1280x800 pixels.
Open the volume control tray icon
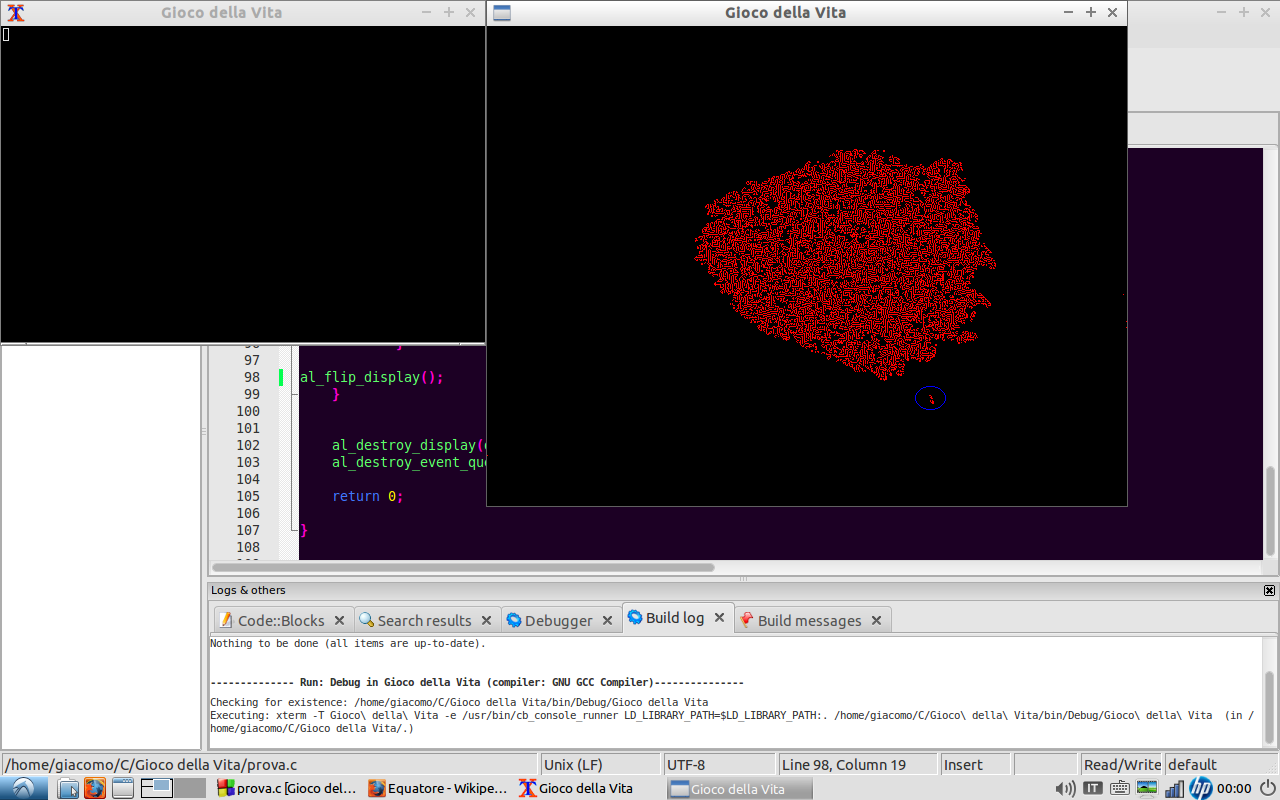[1065, 789]
